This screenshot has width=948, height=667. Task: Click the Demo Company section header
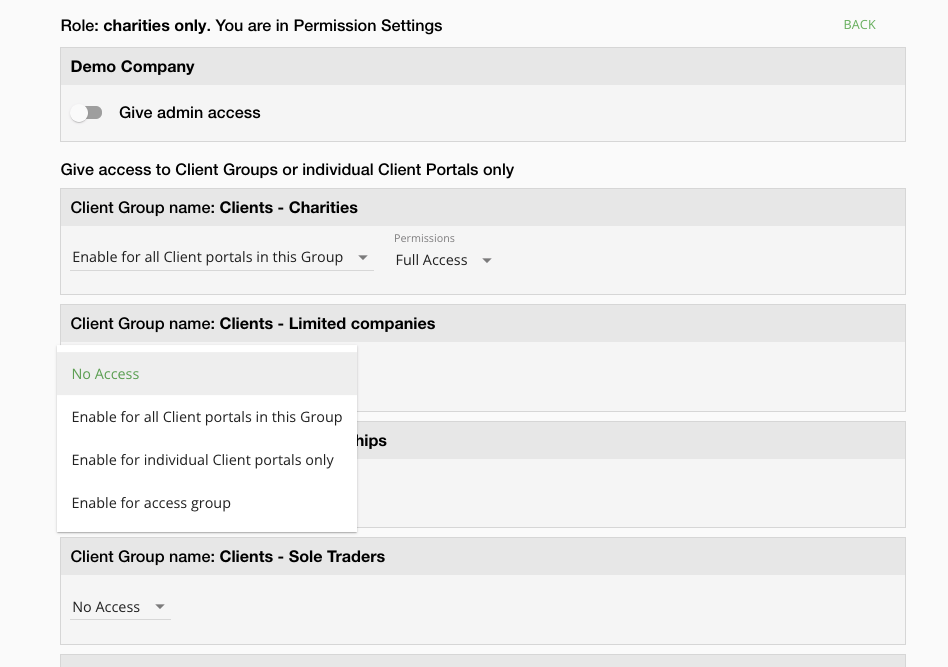133,67
